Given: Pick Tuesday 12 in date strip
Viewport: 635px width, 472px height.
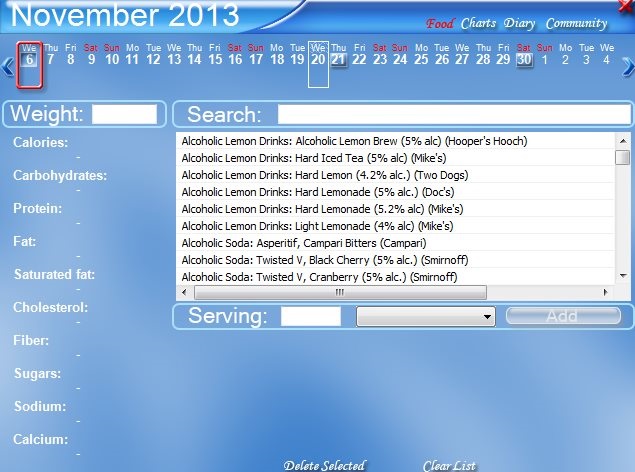Looking at the screenshot, I should (153, 55).
